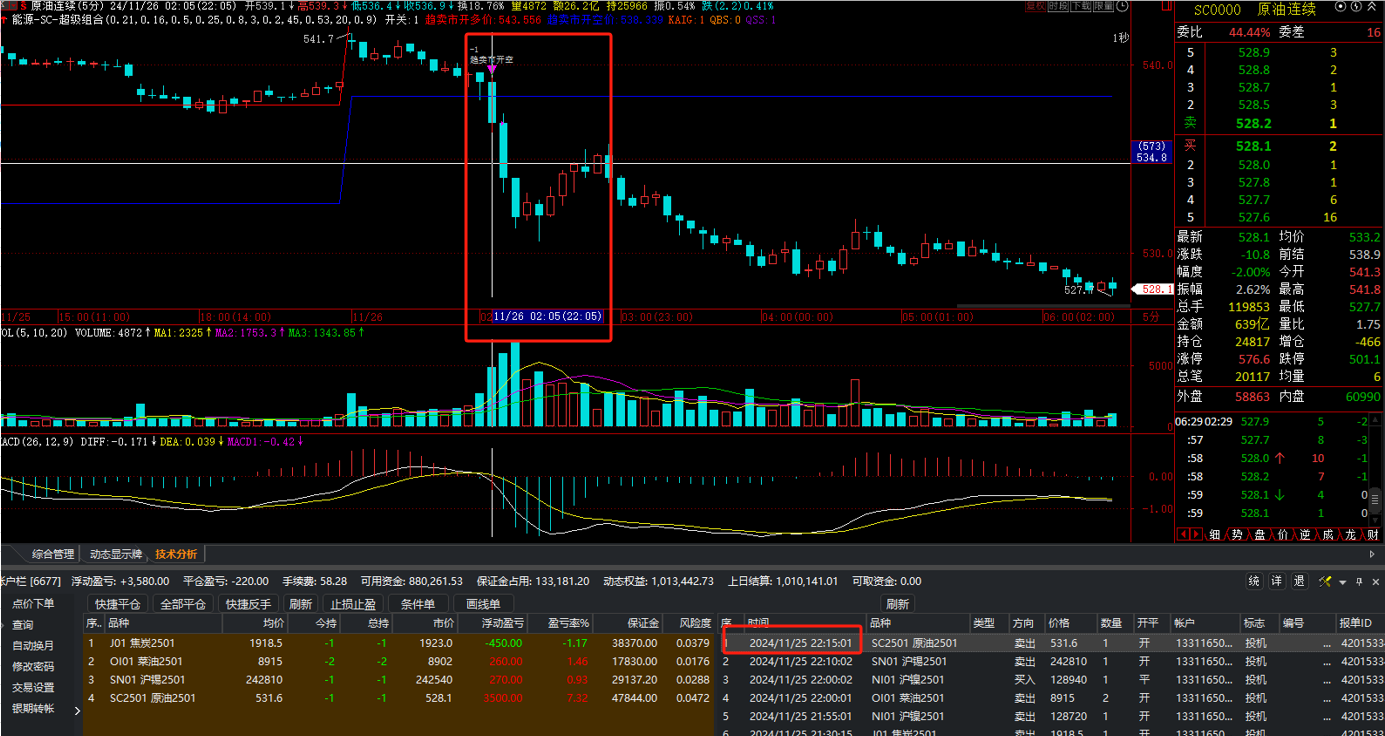The height and width of the screenshot is (736, 1385).
Task: Collapse quote panel with double-up chevron
Action: 1371,6
